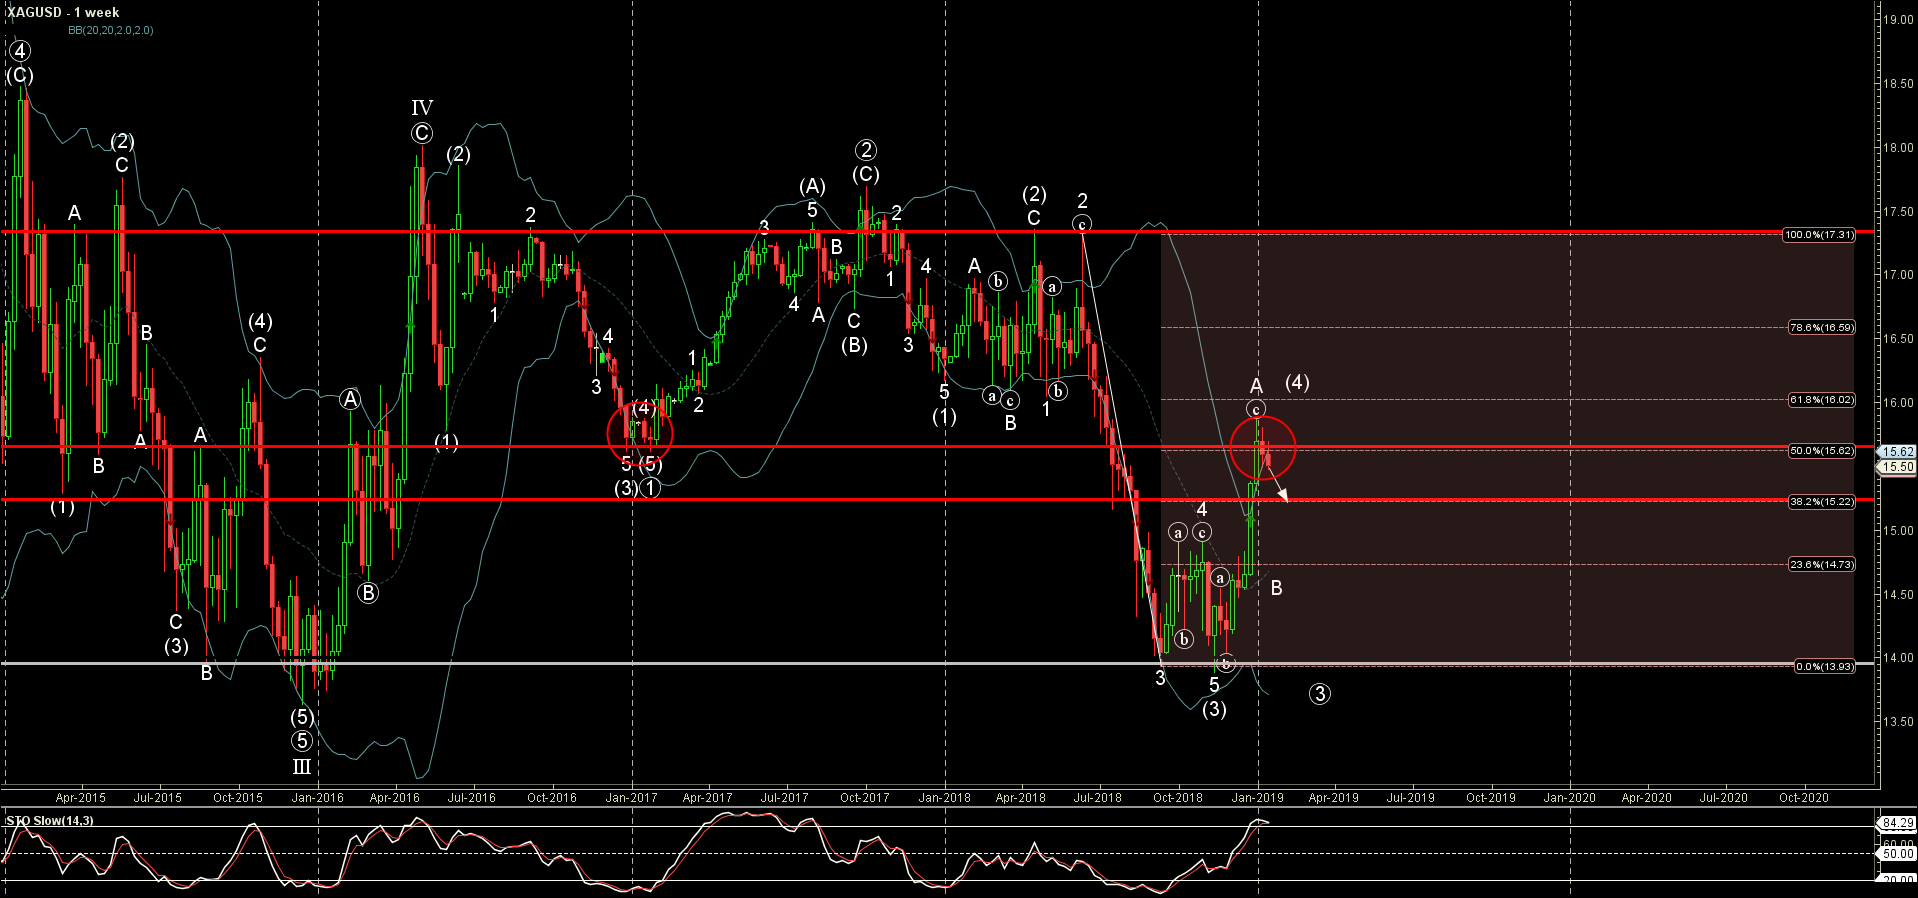Screen dimensions: 1918x898
Task: Click the white downward arrow annotation
Action: click(x=1278, y=486)
